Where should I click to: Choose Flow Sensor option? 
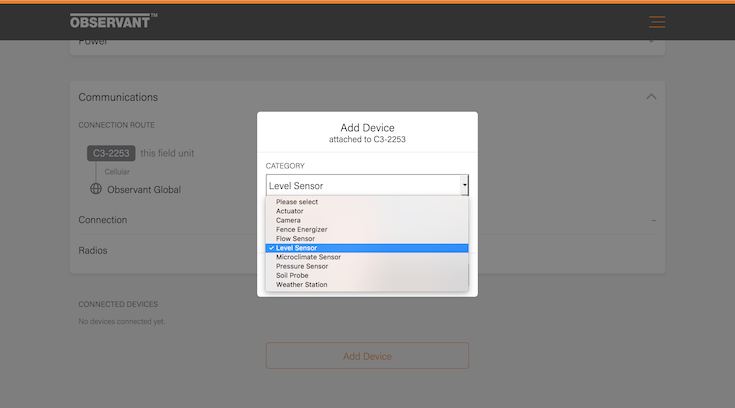(295, 238)
